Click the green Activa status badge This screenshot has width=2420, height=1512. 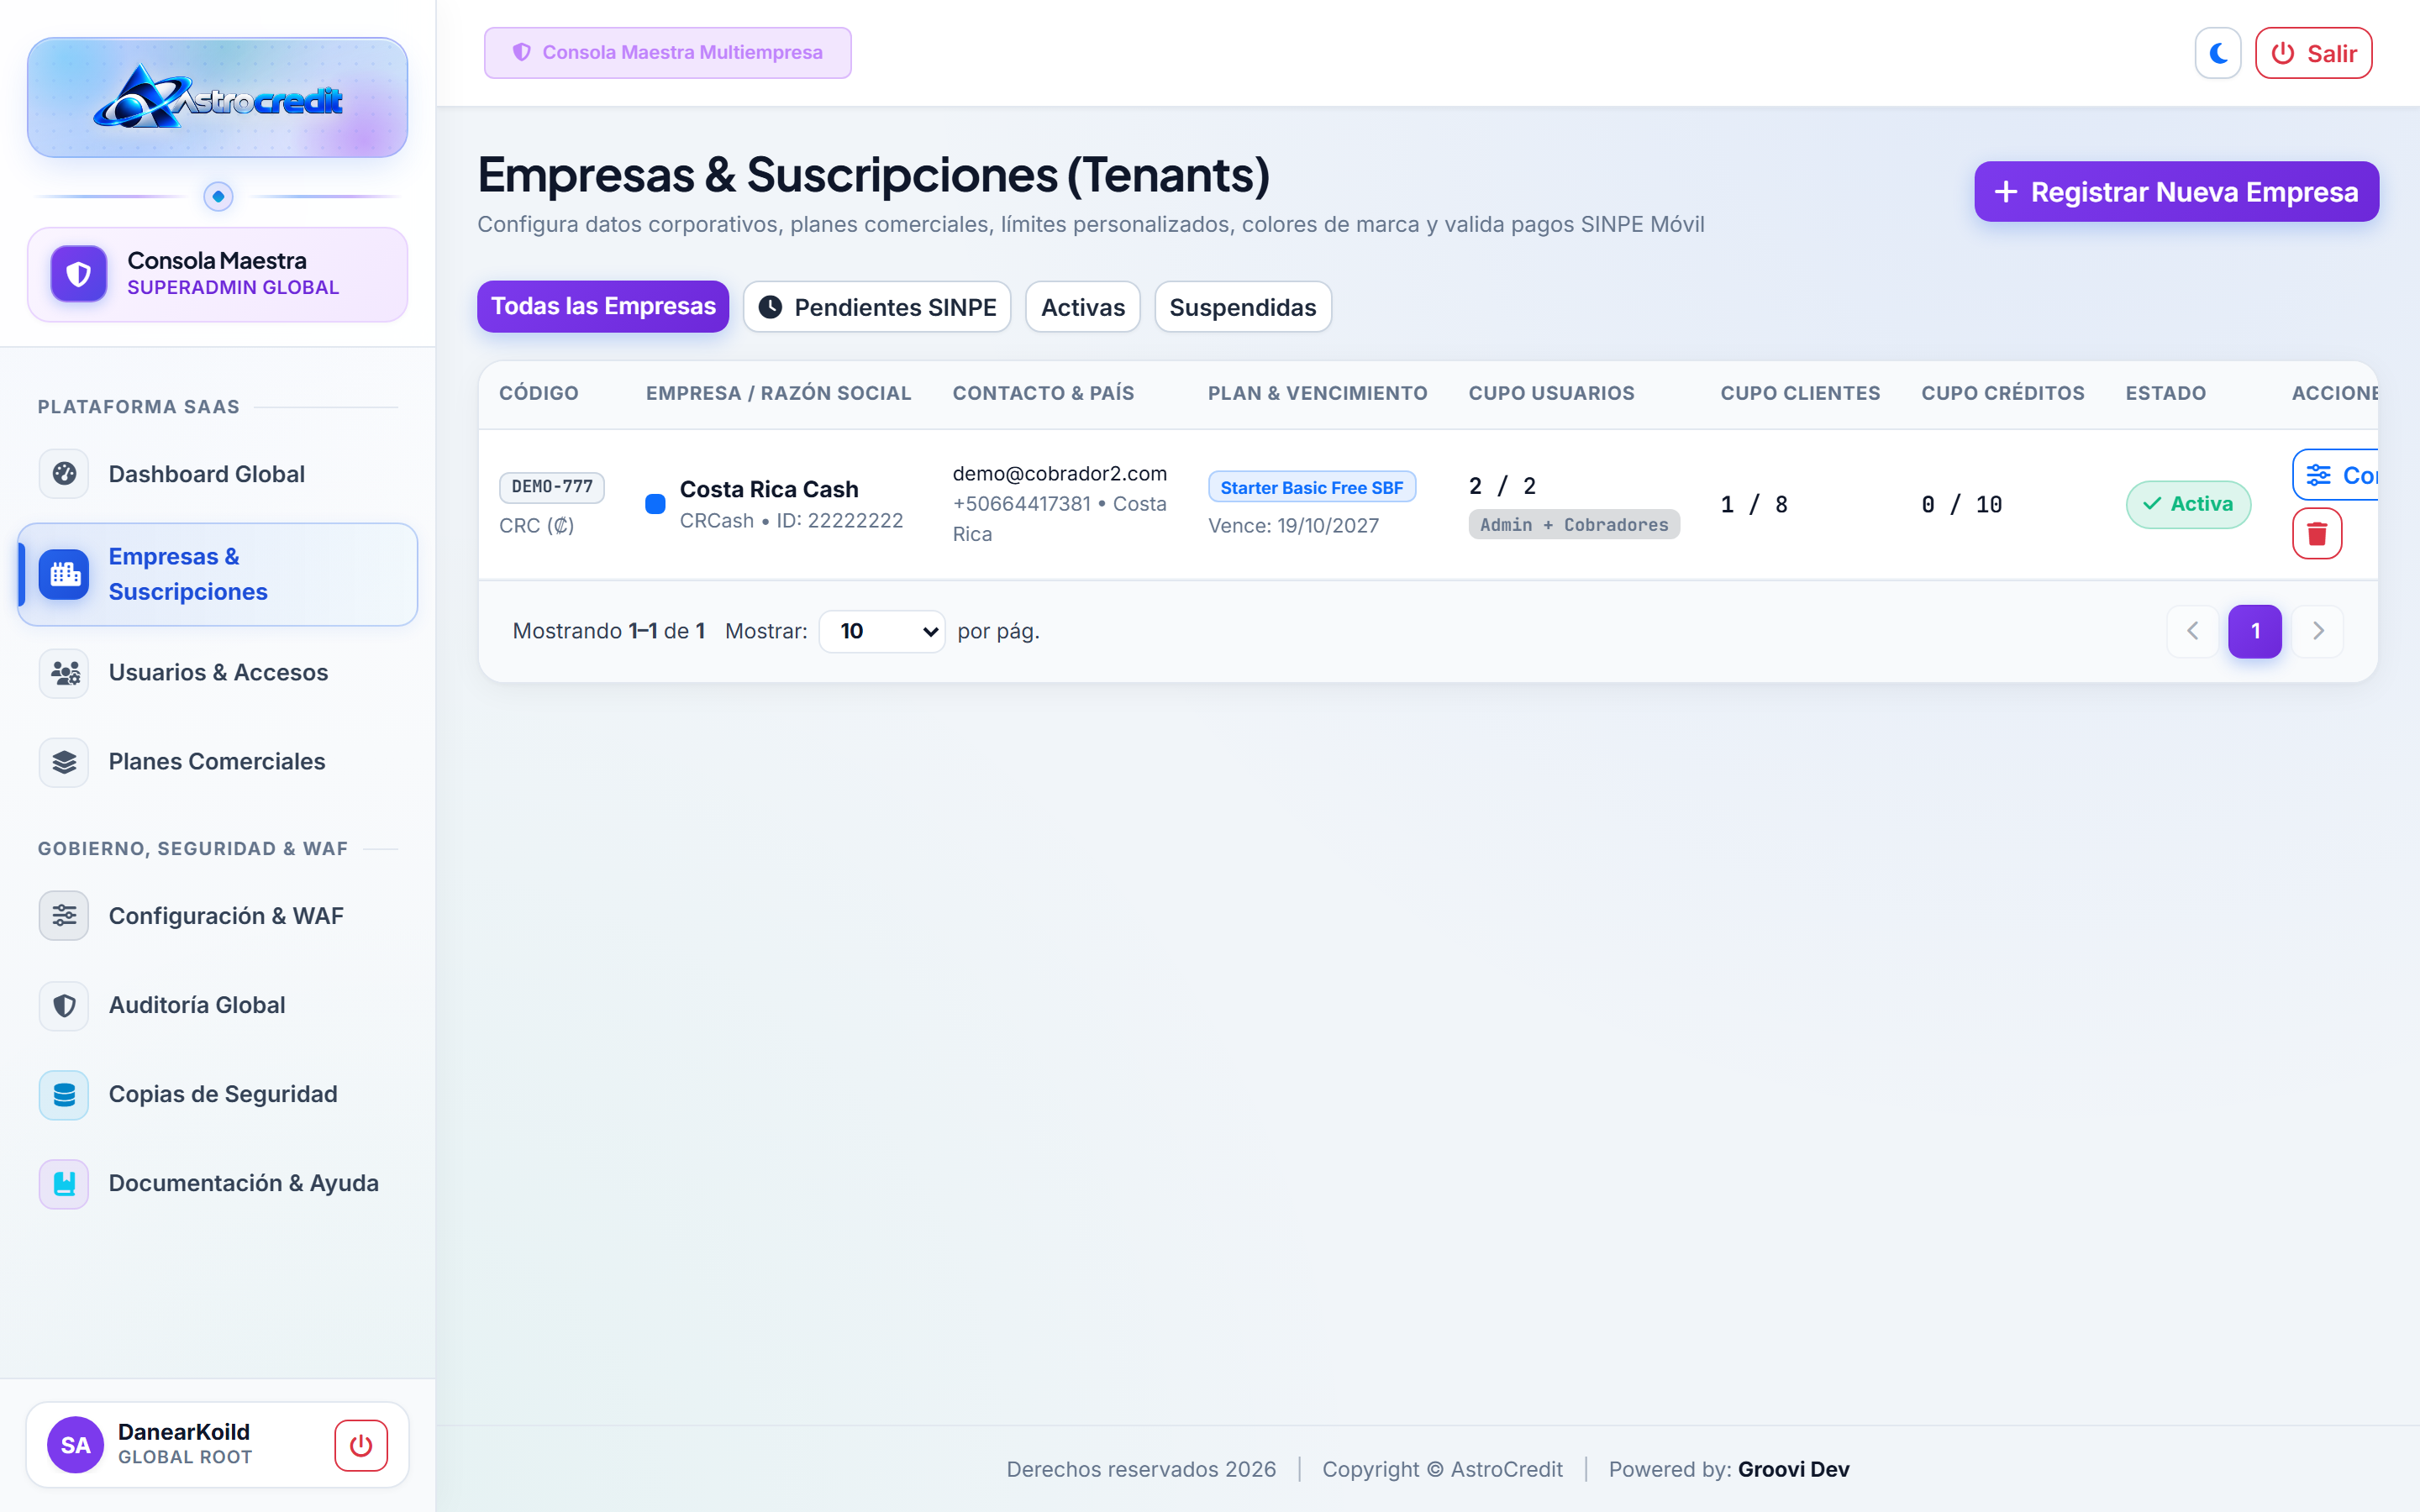[2188, 504]
